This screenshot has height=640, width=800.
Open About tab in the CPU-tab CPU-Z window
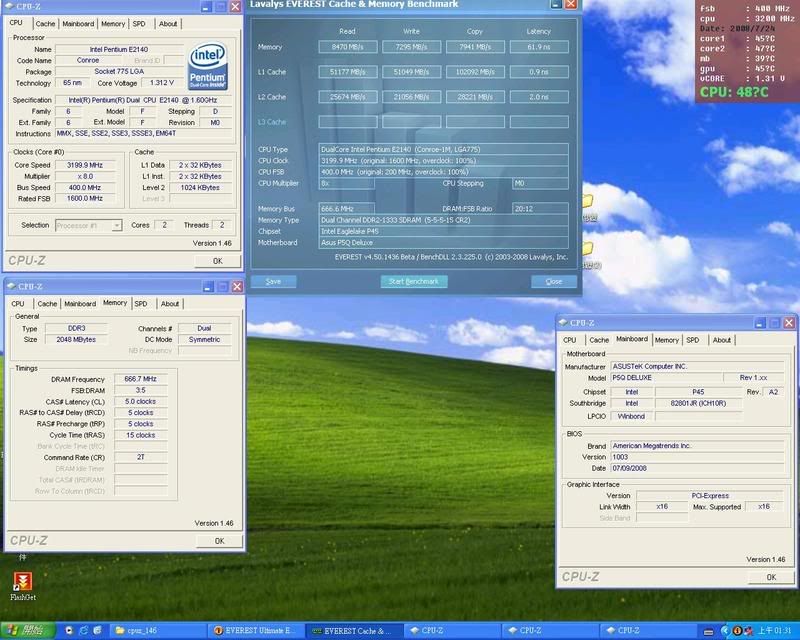[168, 23]
